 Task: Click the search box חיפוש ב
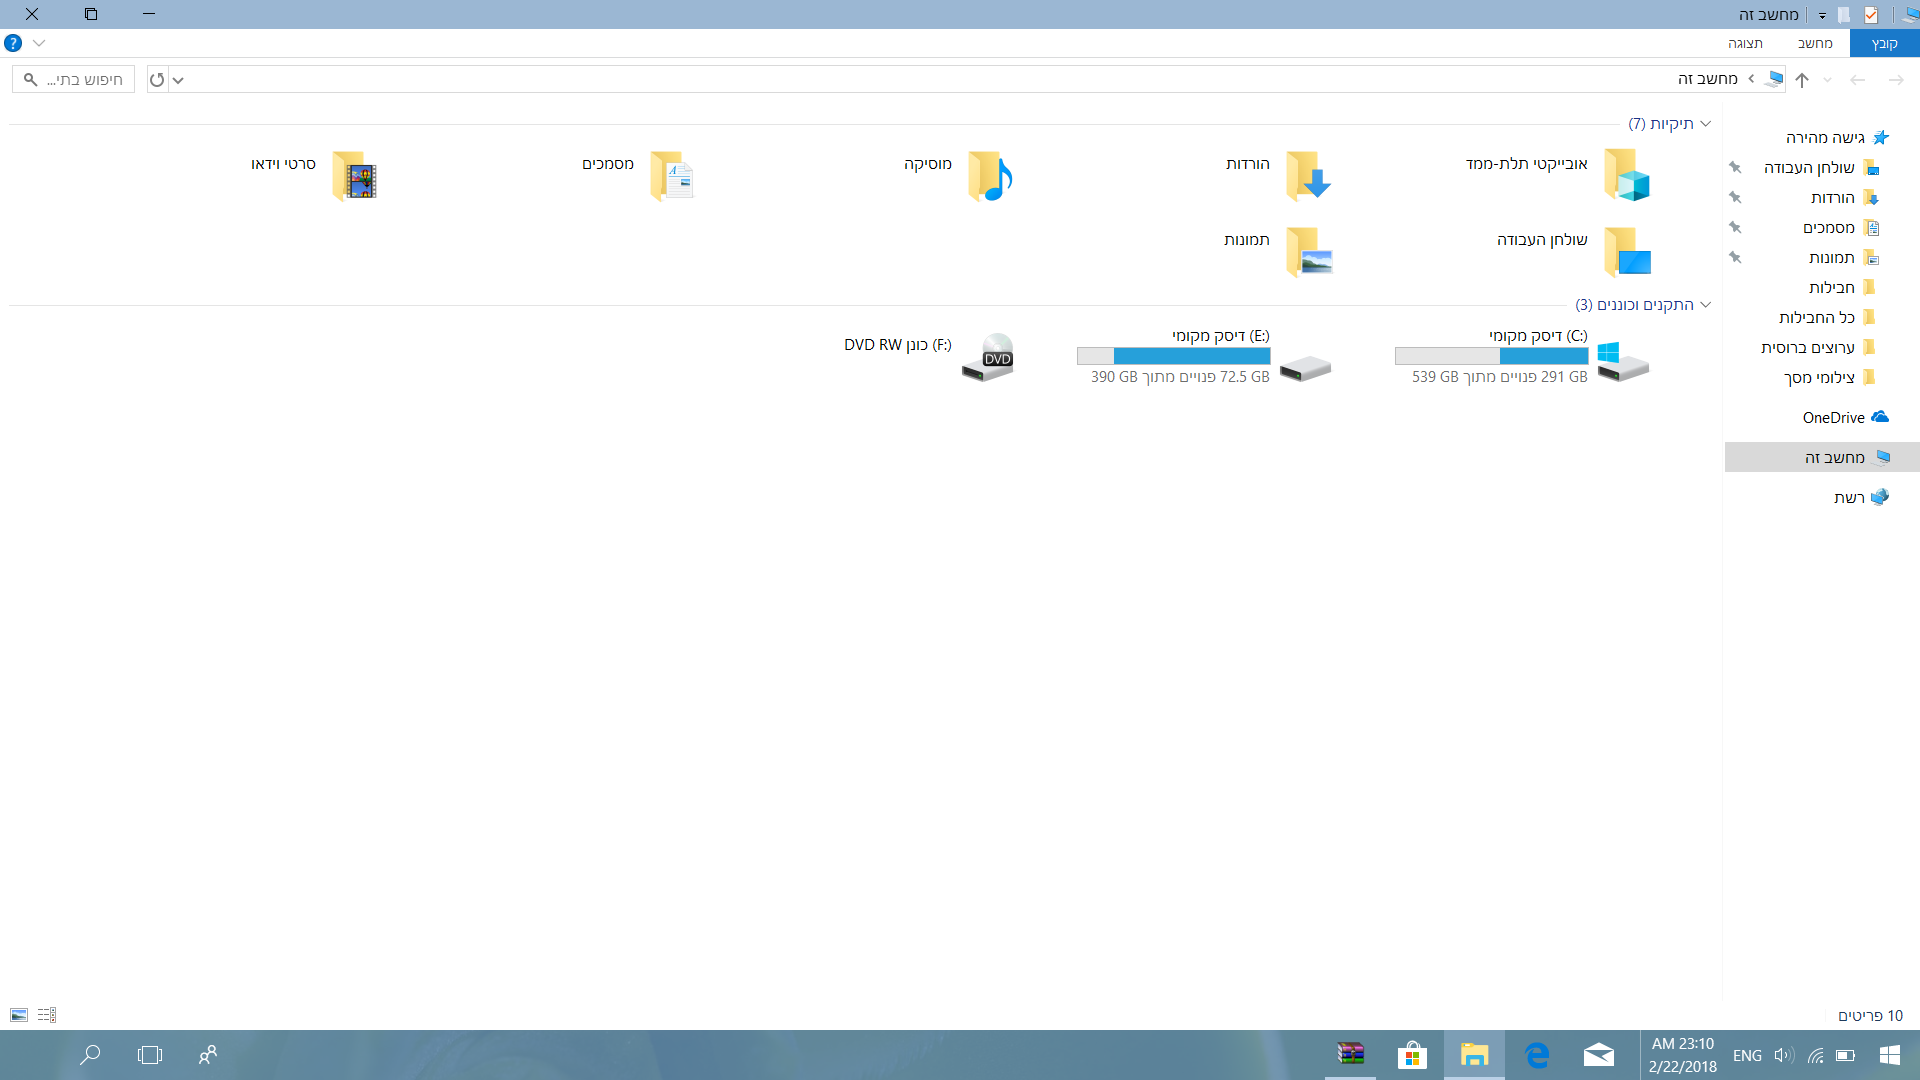click(74, 80)
